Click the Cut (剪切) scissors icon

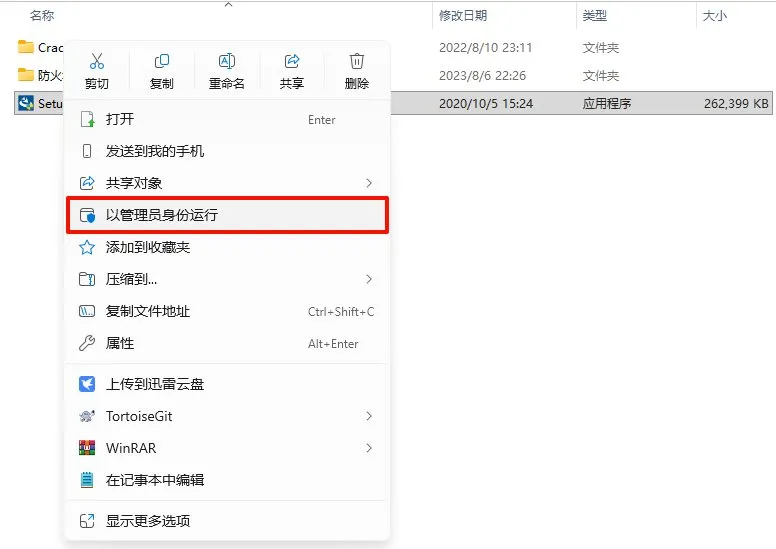pyautogui.click(x=97, y=61)
